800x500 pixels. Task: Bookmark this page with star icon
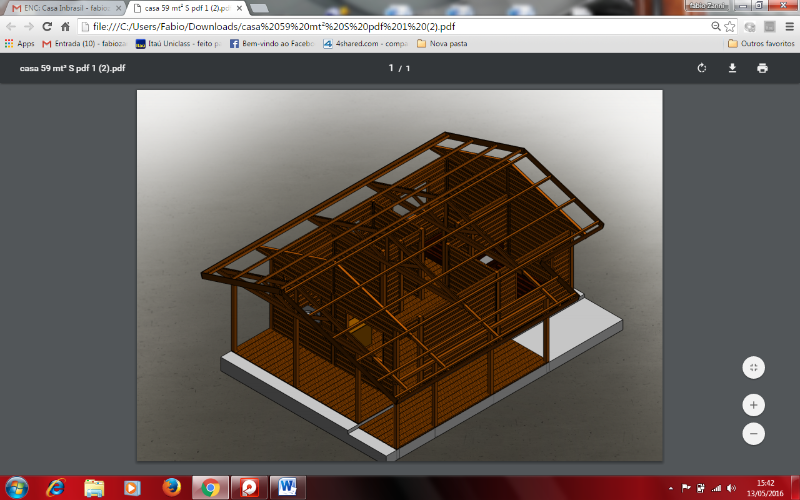[x=731, y=27]
